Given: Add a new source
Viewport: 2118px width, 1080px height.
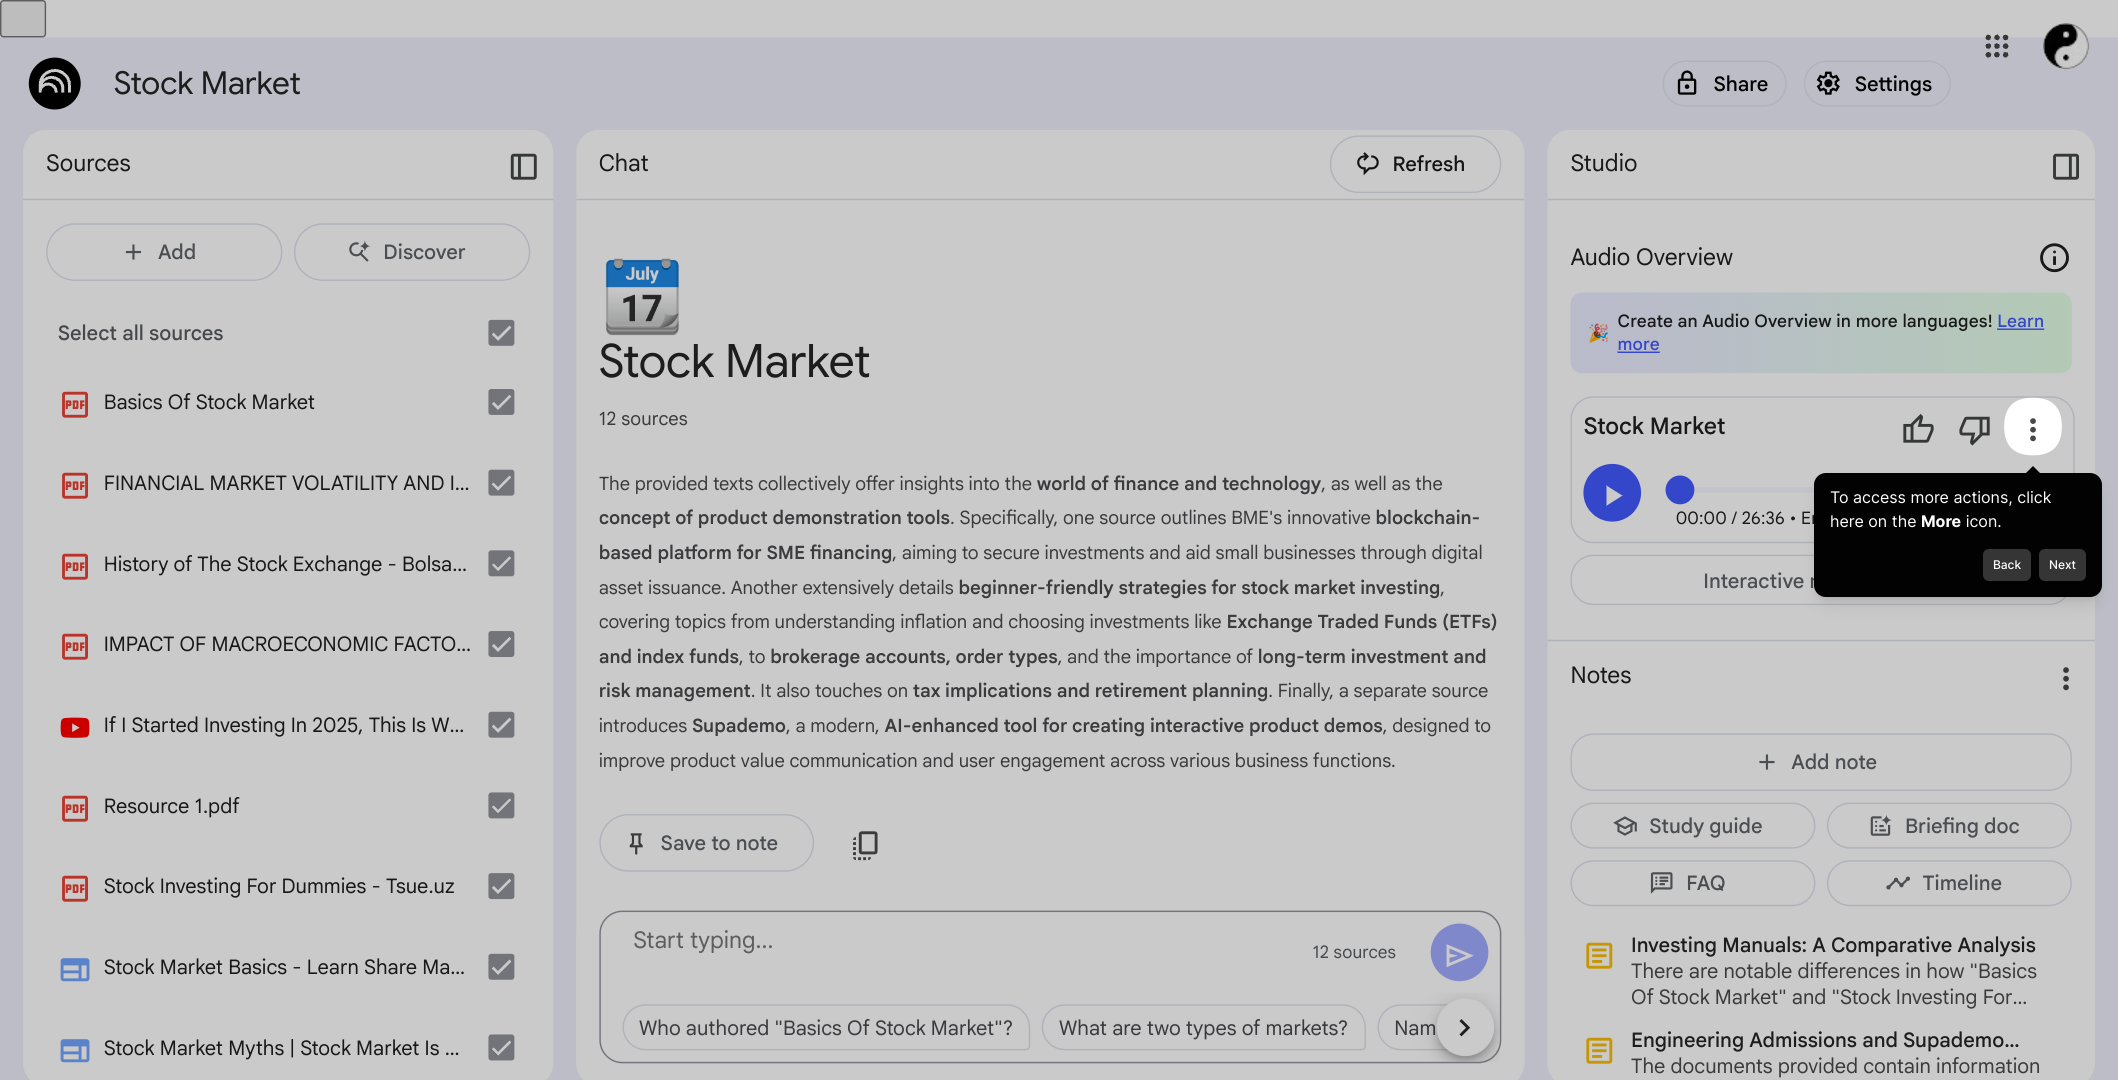Looking at the screenshot, I should (x=163, y=252).
